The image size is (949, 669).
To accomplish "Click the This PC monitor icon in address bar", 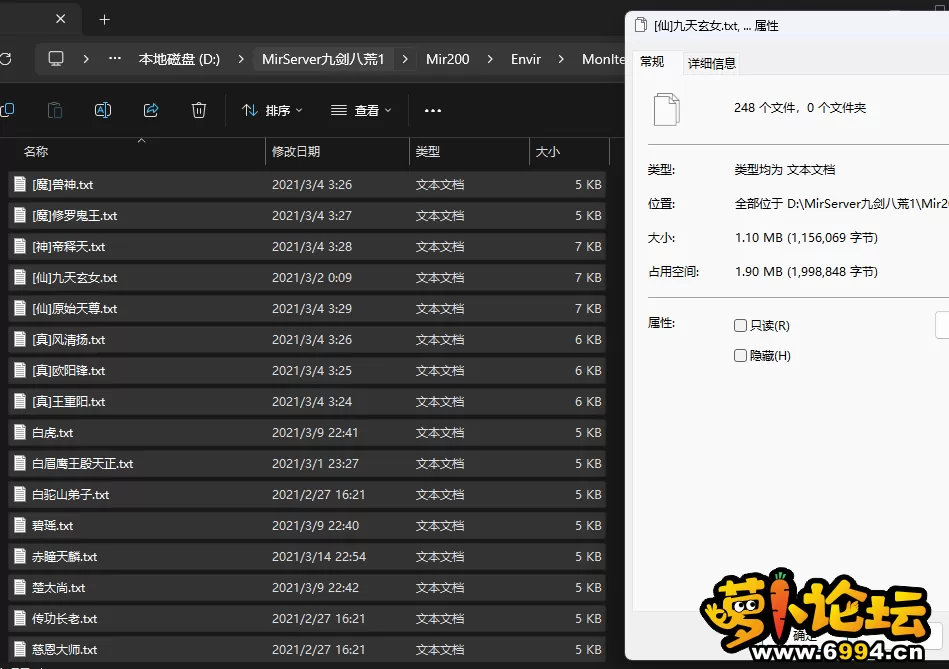I will coord(56,59).
